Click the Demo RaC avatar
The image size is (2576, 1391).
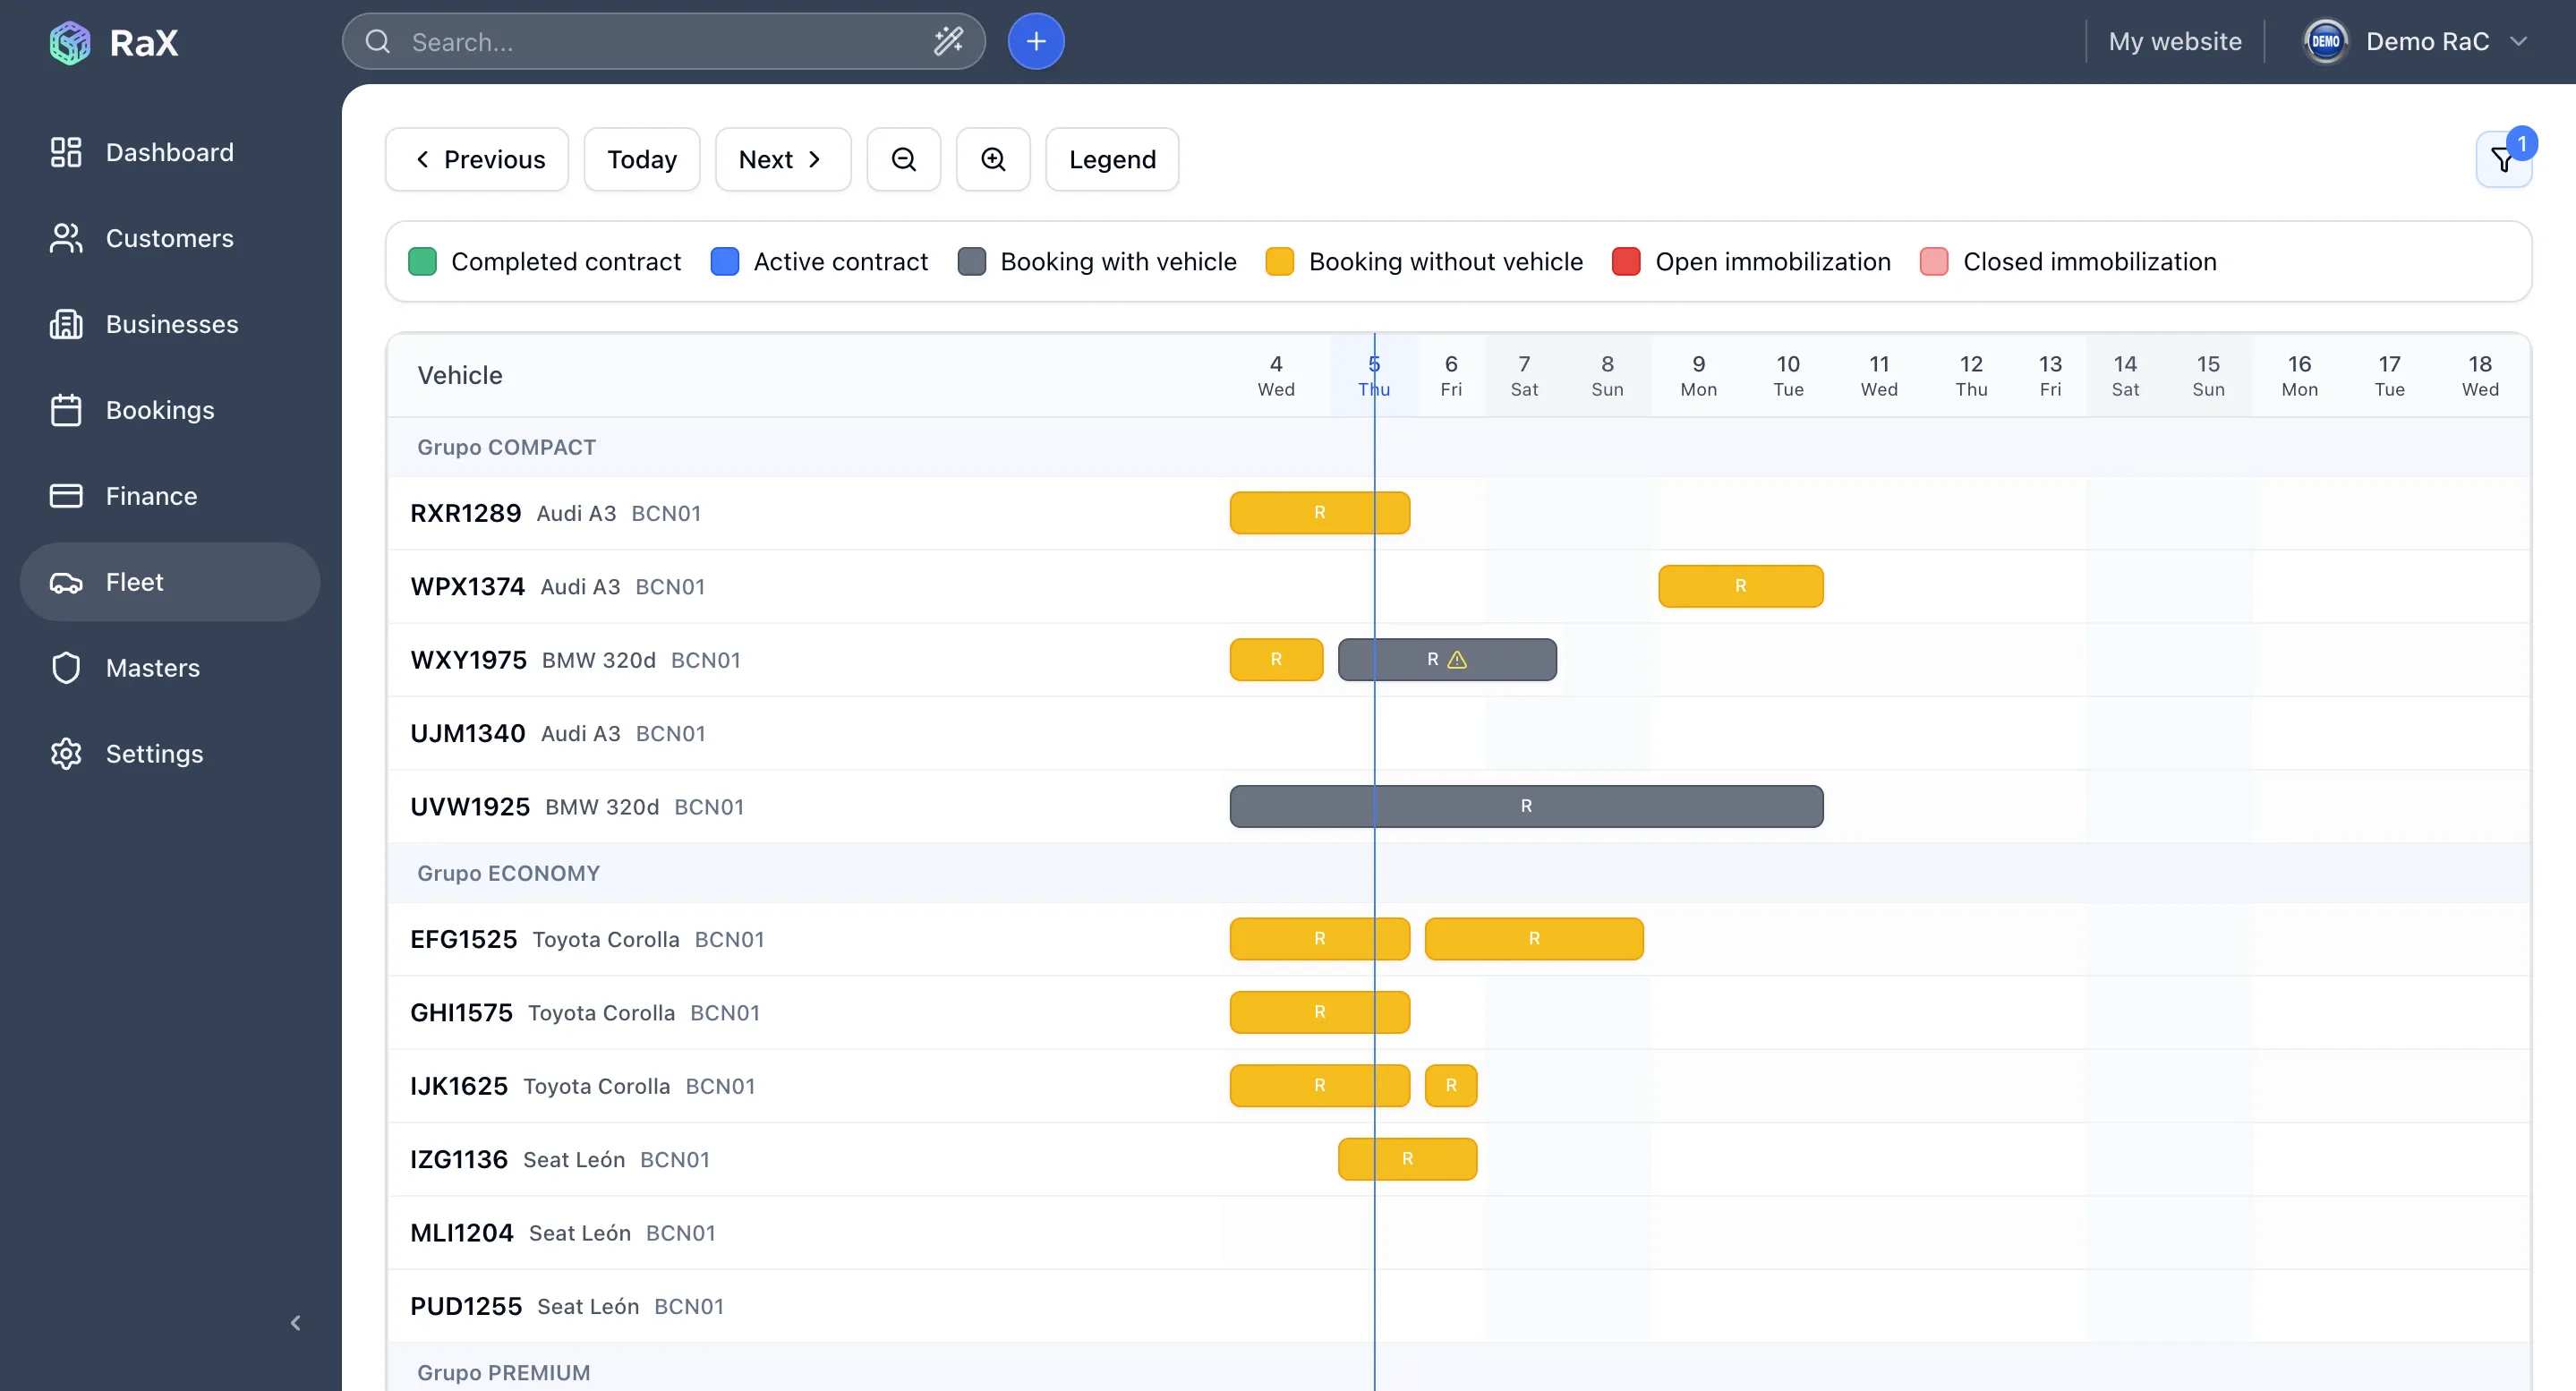(2325, 42)
